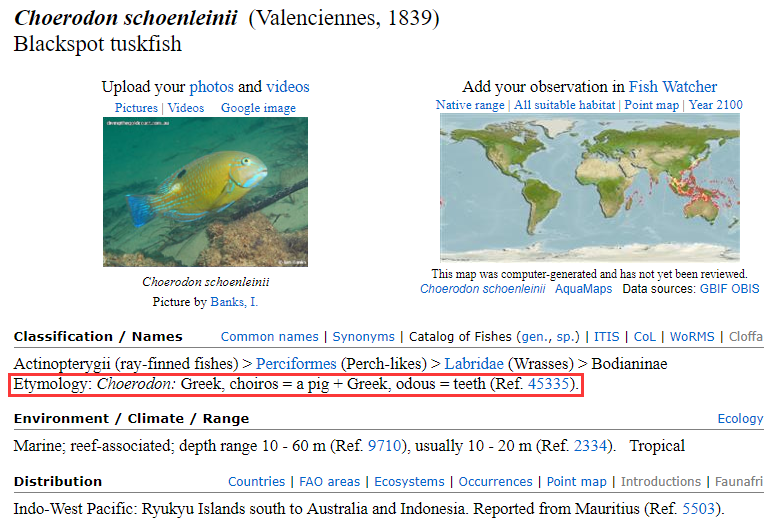
Task: Open the 'videos' upload link
Action: pyautogui.click(x=288, y=87)
